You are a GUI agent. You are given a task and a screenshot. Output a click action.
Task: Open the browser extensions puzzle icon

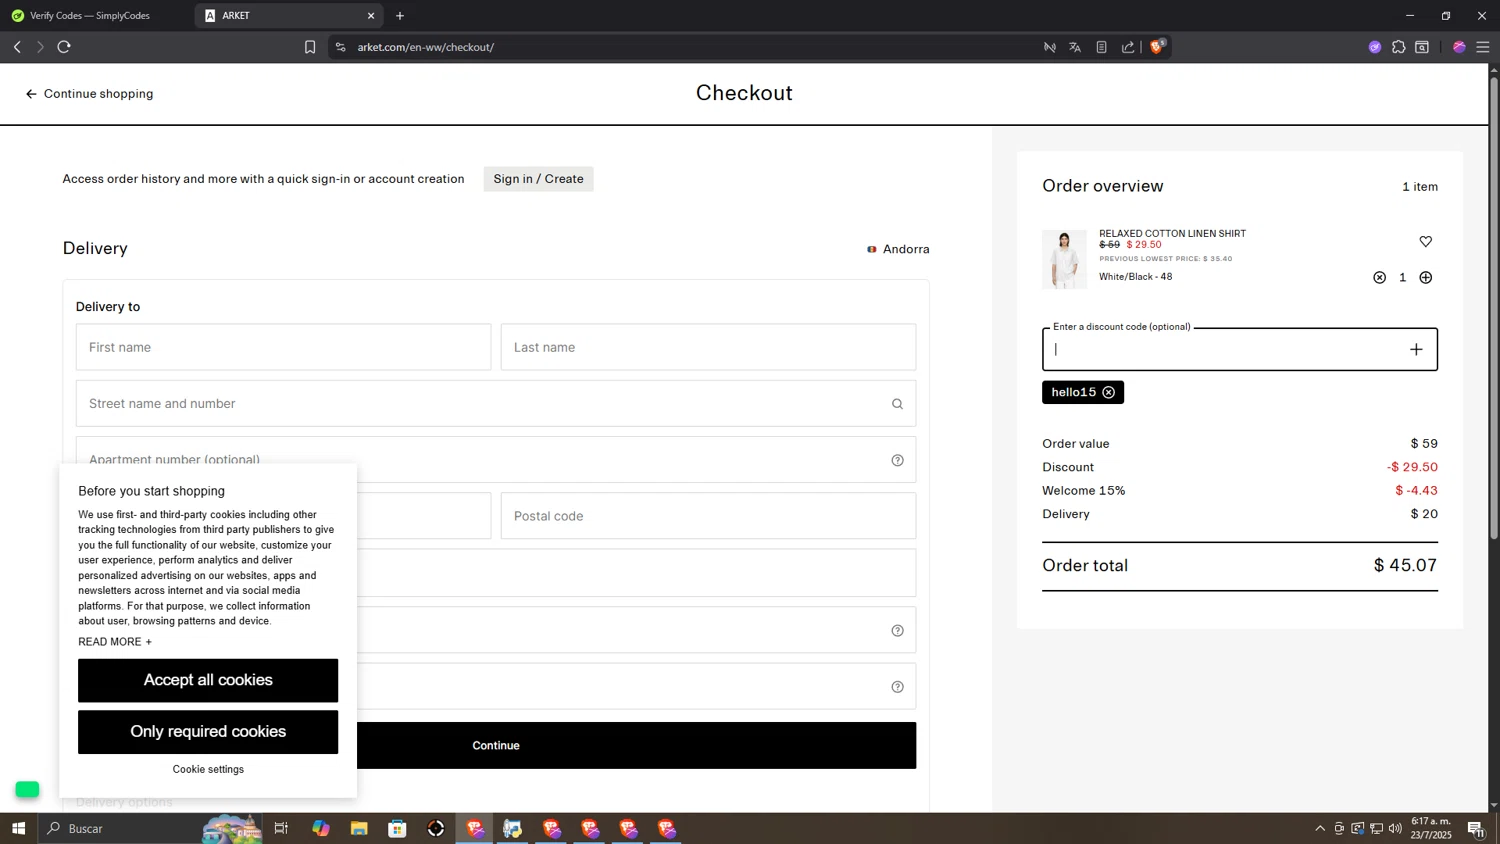tap(1398, 47)
